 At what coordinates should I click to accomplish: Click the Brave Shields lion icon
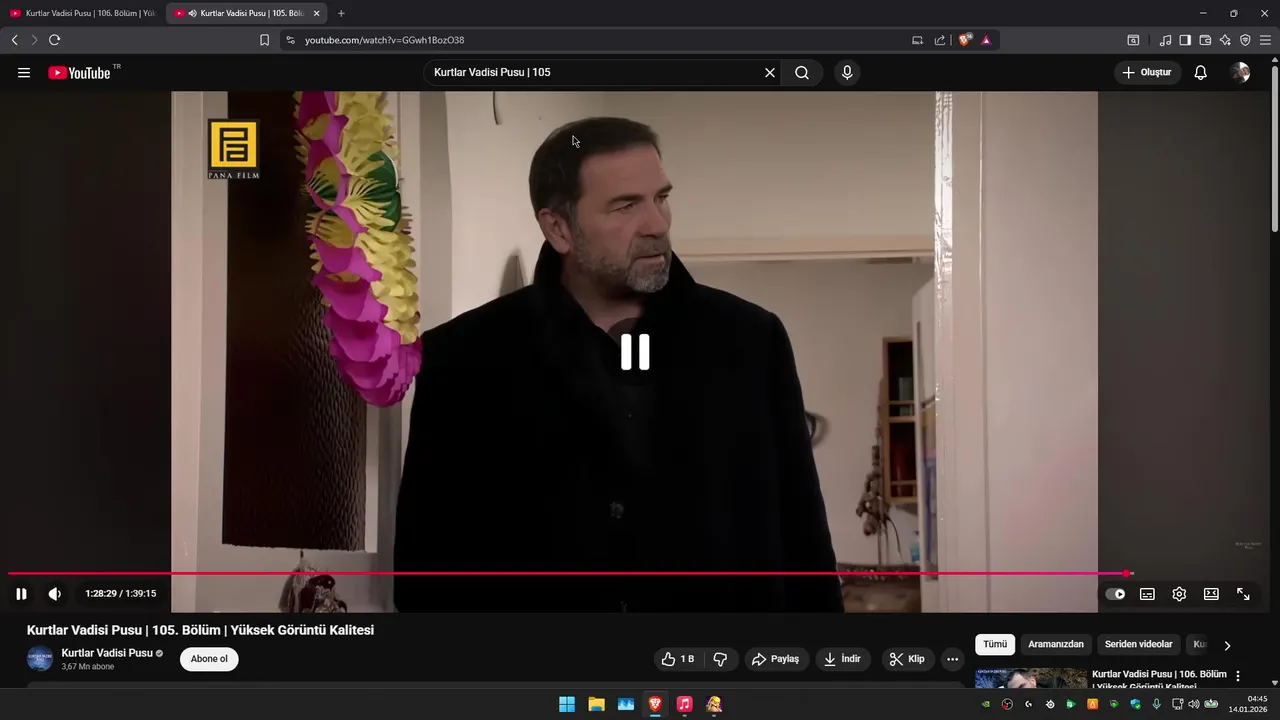tap(965, 40)
